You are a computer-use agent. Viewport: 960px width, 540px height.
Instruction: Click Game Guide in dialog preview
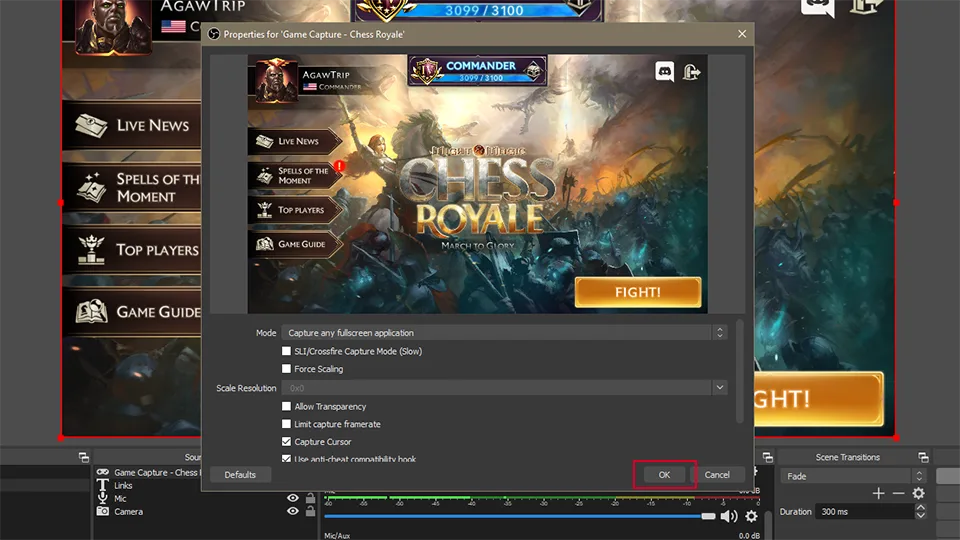tap(294, 244)
